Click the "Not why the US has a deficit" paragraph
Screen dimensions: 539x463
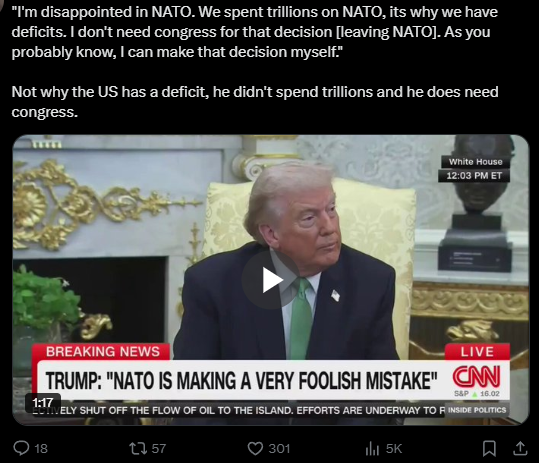pos(255,102)
